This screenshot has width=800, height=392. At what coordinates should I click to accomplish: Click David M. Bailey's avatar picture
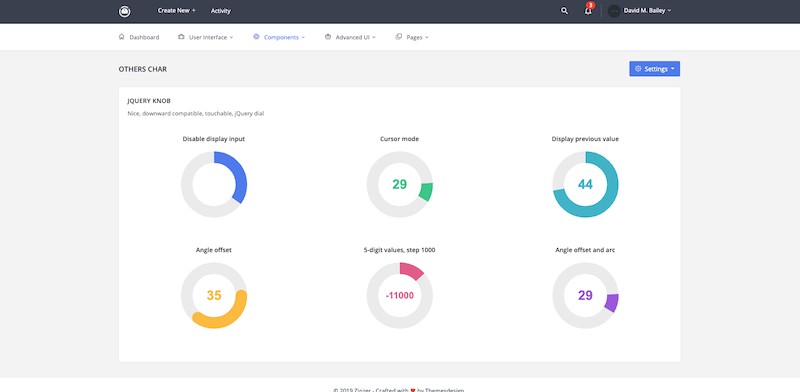click(x=614, y=11)
